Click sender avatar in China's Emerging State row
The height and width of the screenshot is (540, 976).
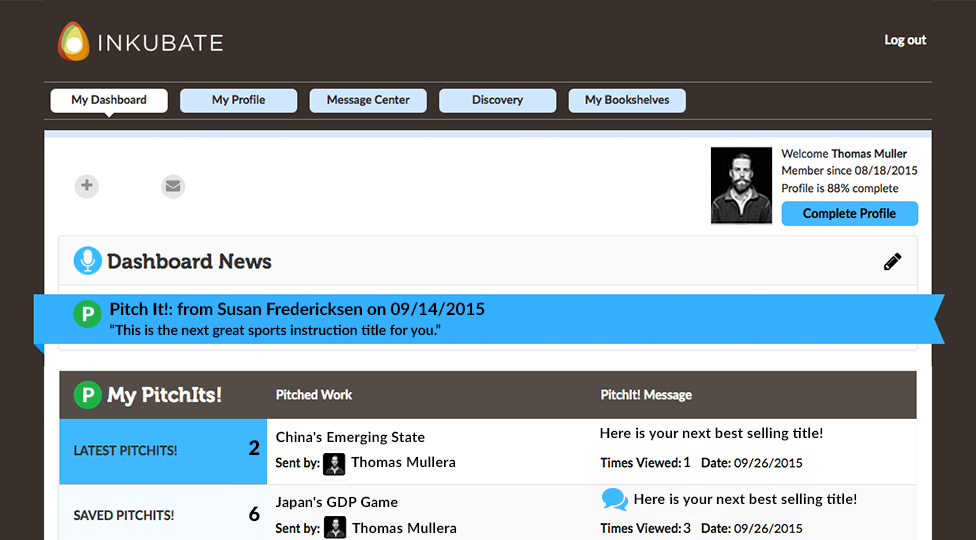pyautogui.click(x=334, y=463)
